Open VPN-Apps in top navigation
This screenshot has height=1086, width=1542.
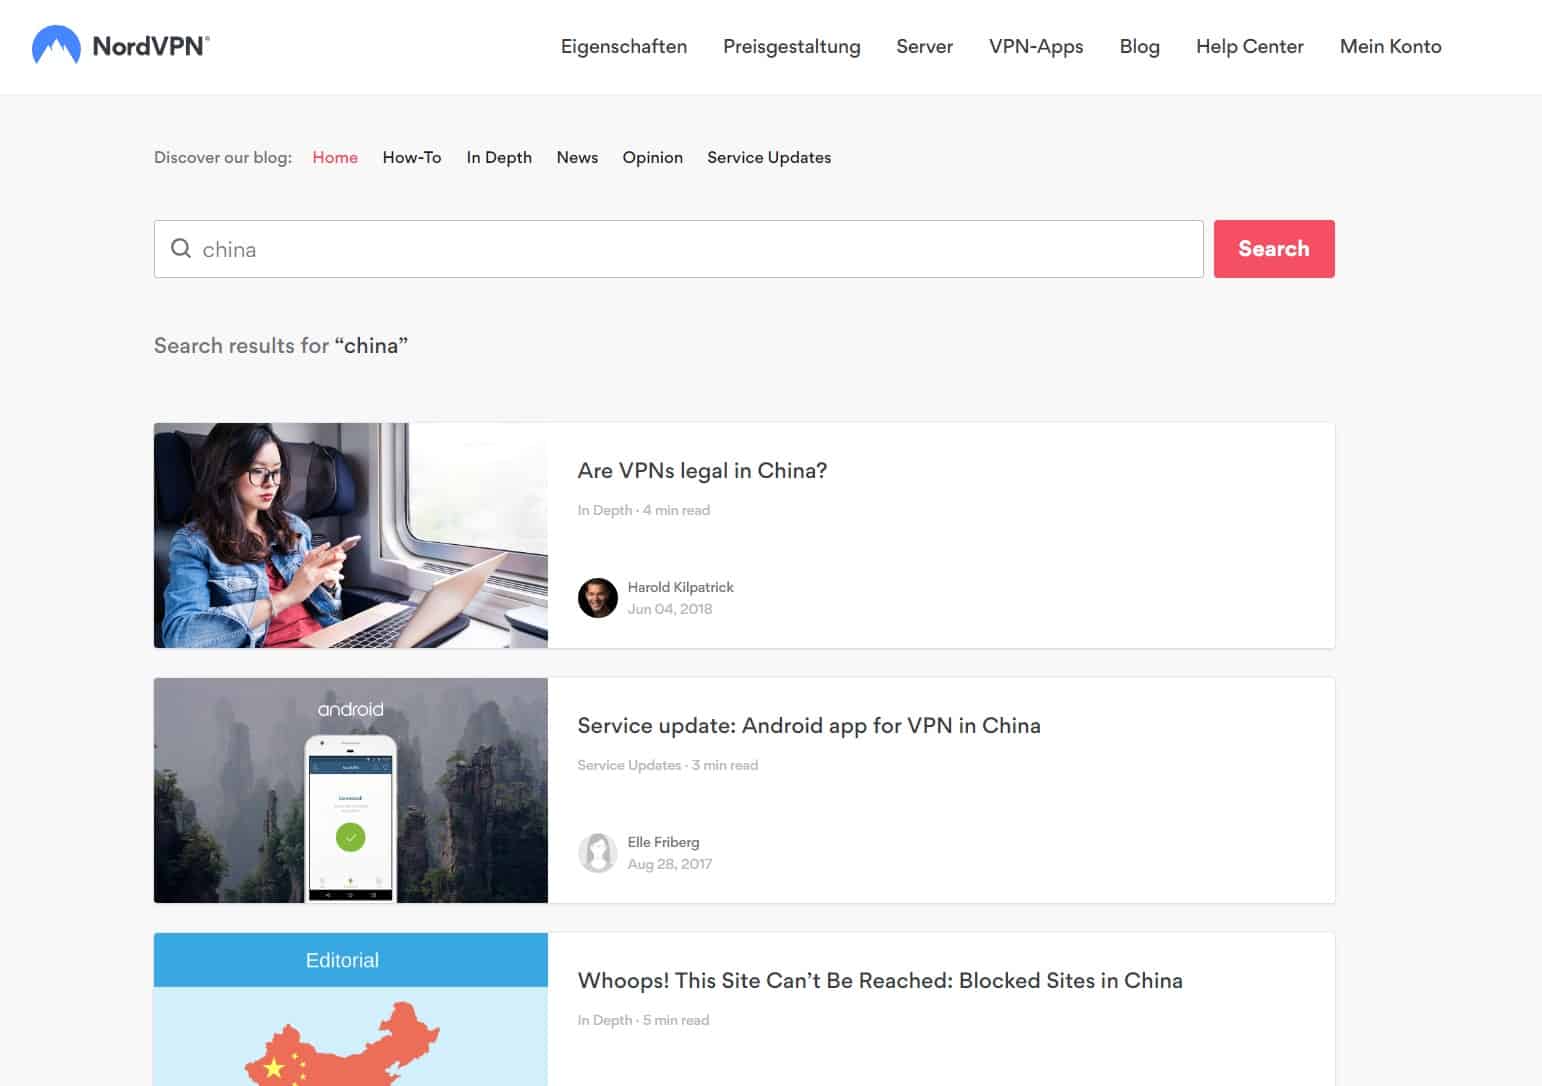pos(1036,46)
